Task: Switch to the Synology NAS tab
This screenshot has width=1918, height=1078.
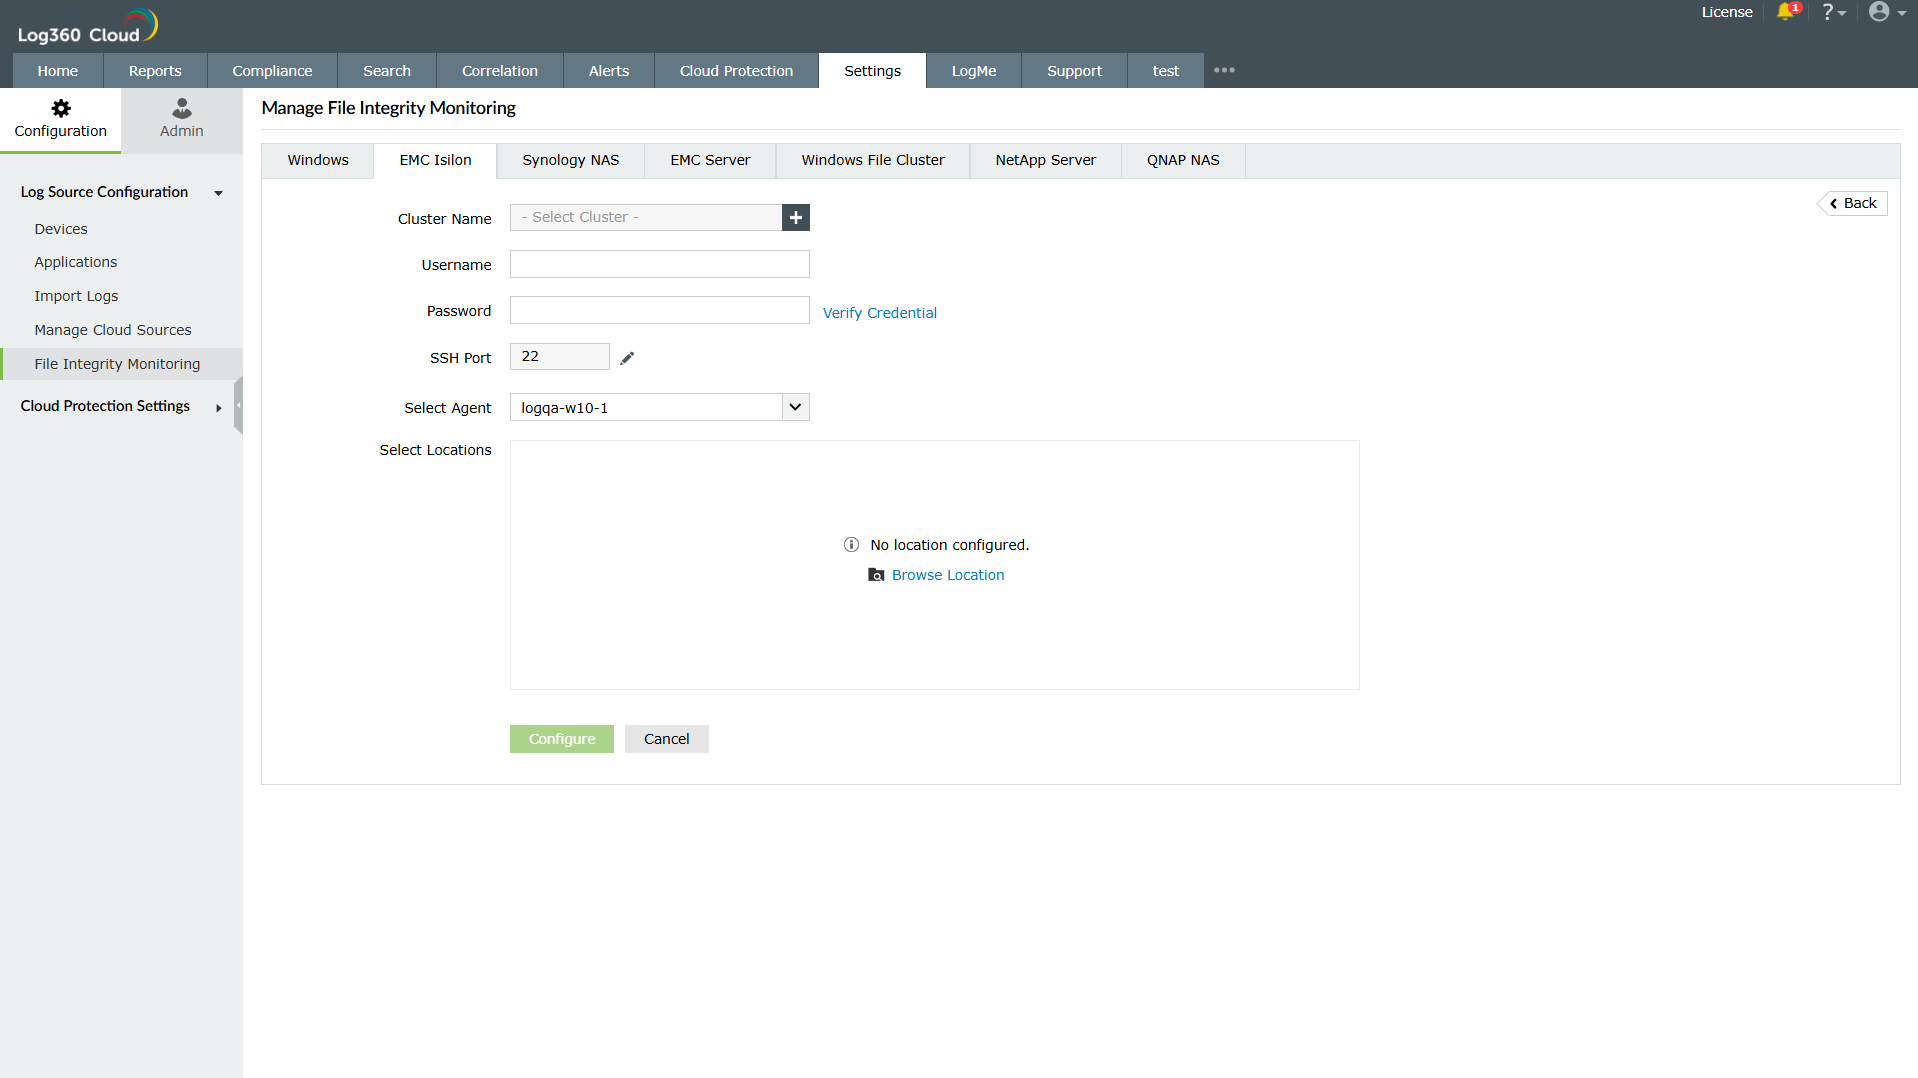Action: [x=569, y=160]
